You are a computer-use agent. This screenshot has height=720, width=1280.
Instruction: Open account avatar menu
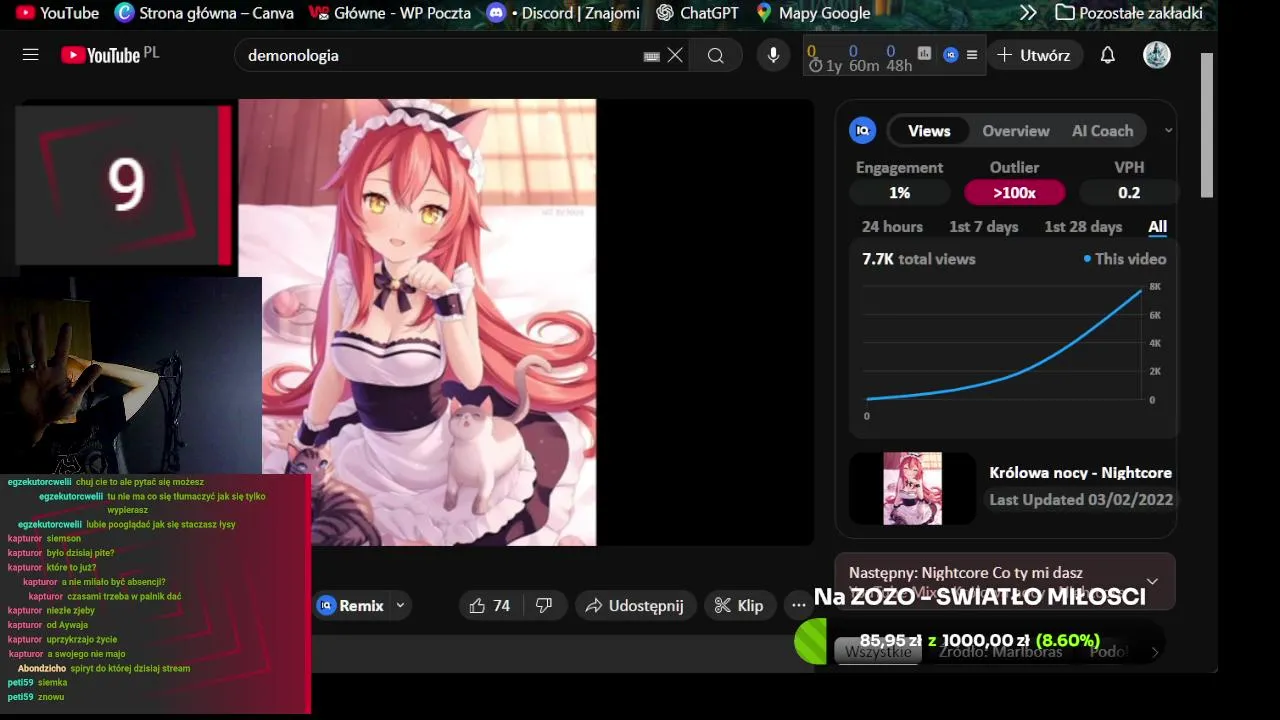tap(1157, 55)
